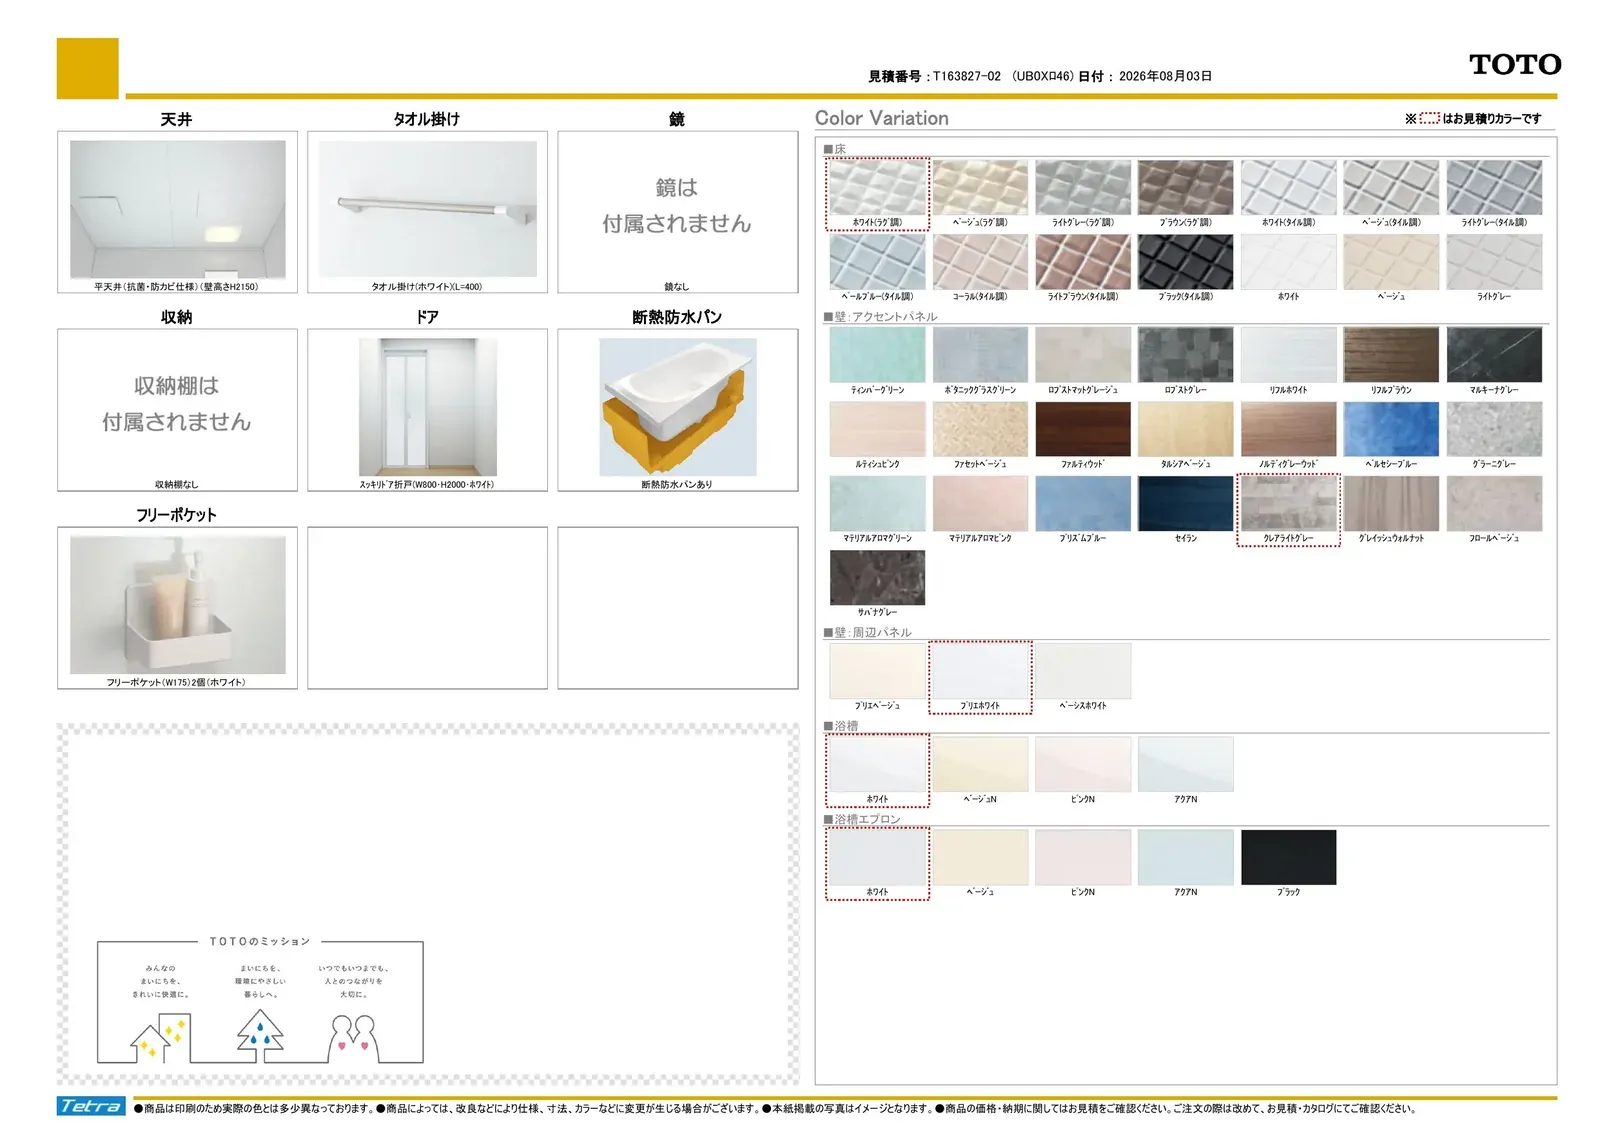Select the グレイッシュウォルナット accent swatch
This screenshot has width=1600, height=1131.
[x=1391, y=503]
